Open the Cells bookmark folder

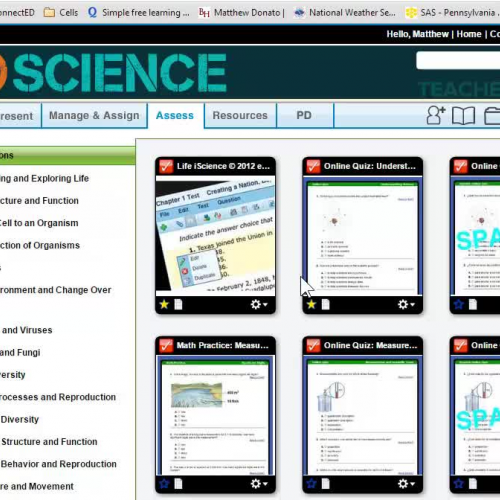61,13
